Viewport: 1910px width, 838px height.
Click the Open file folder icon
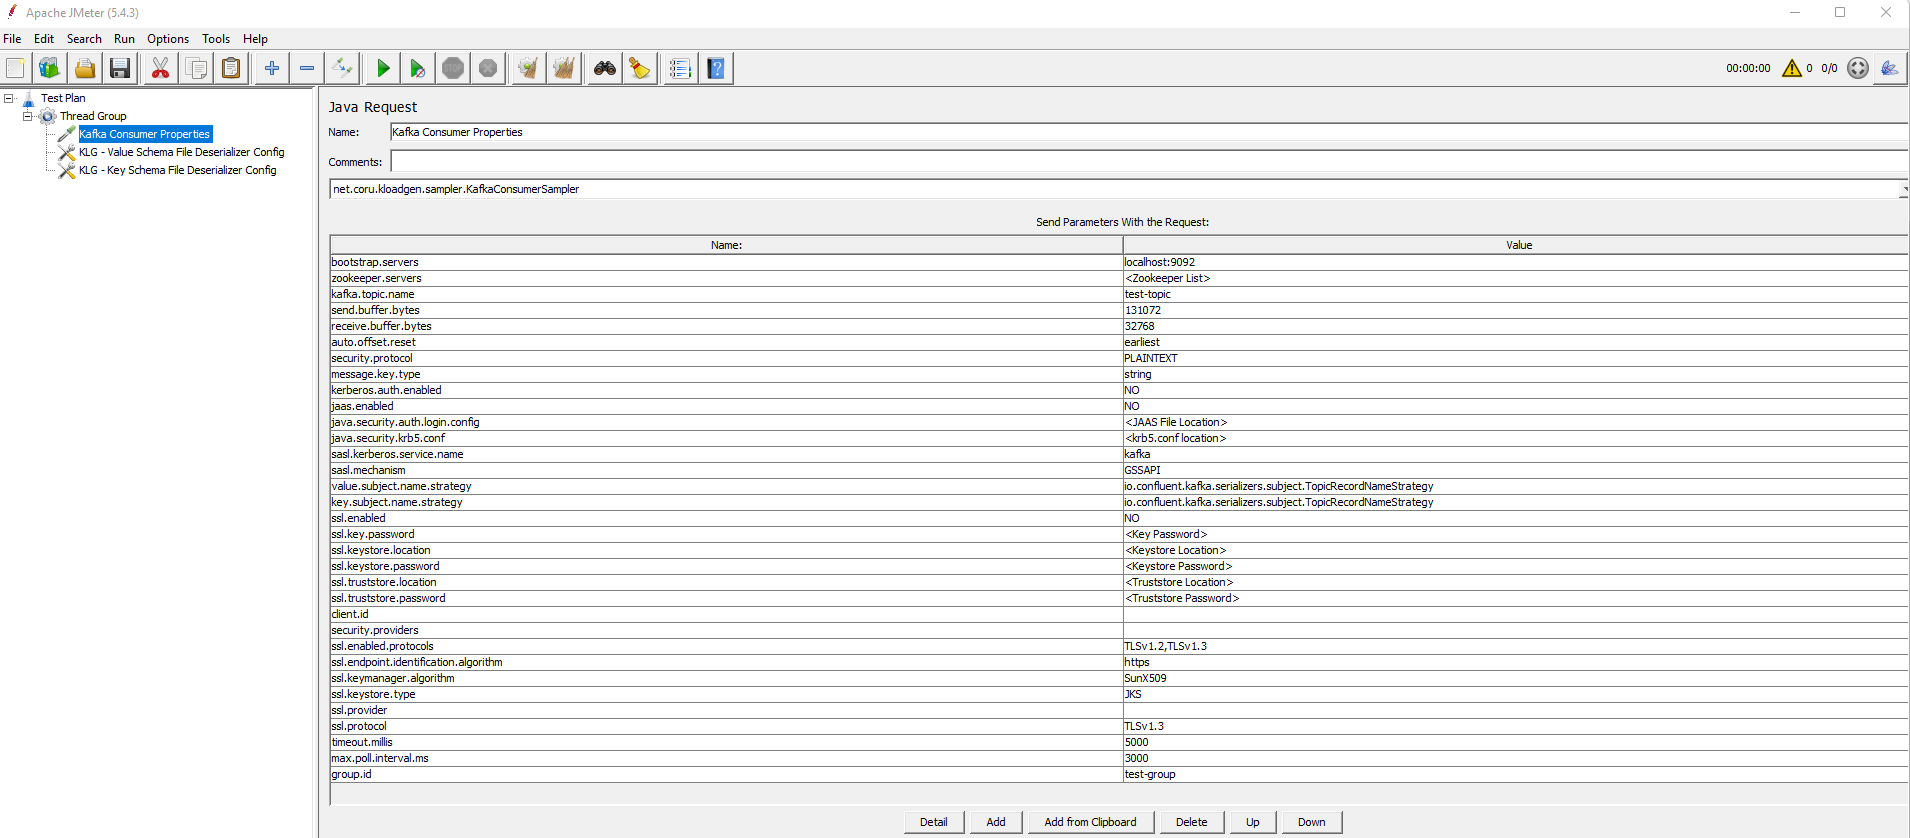point(85,68)
